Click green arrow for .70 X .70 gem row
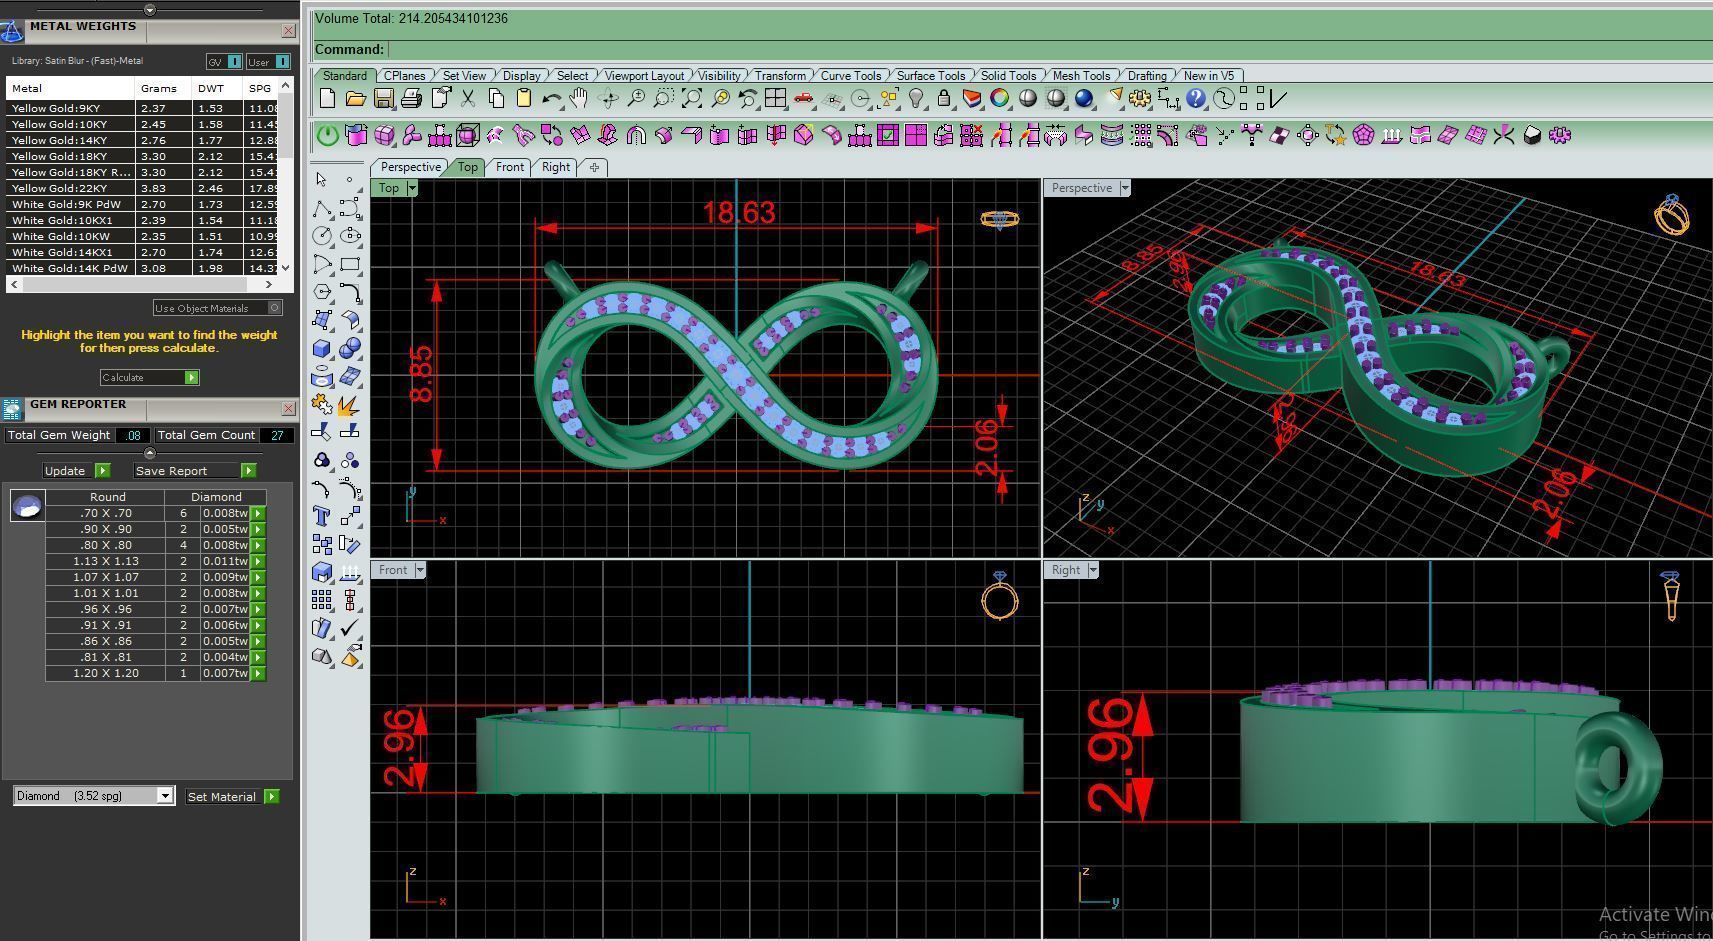 258,513
